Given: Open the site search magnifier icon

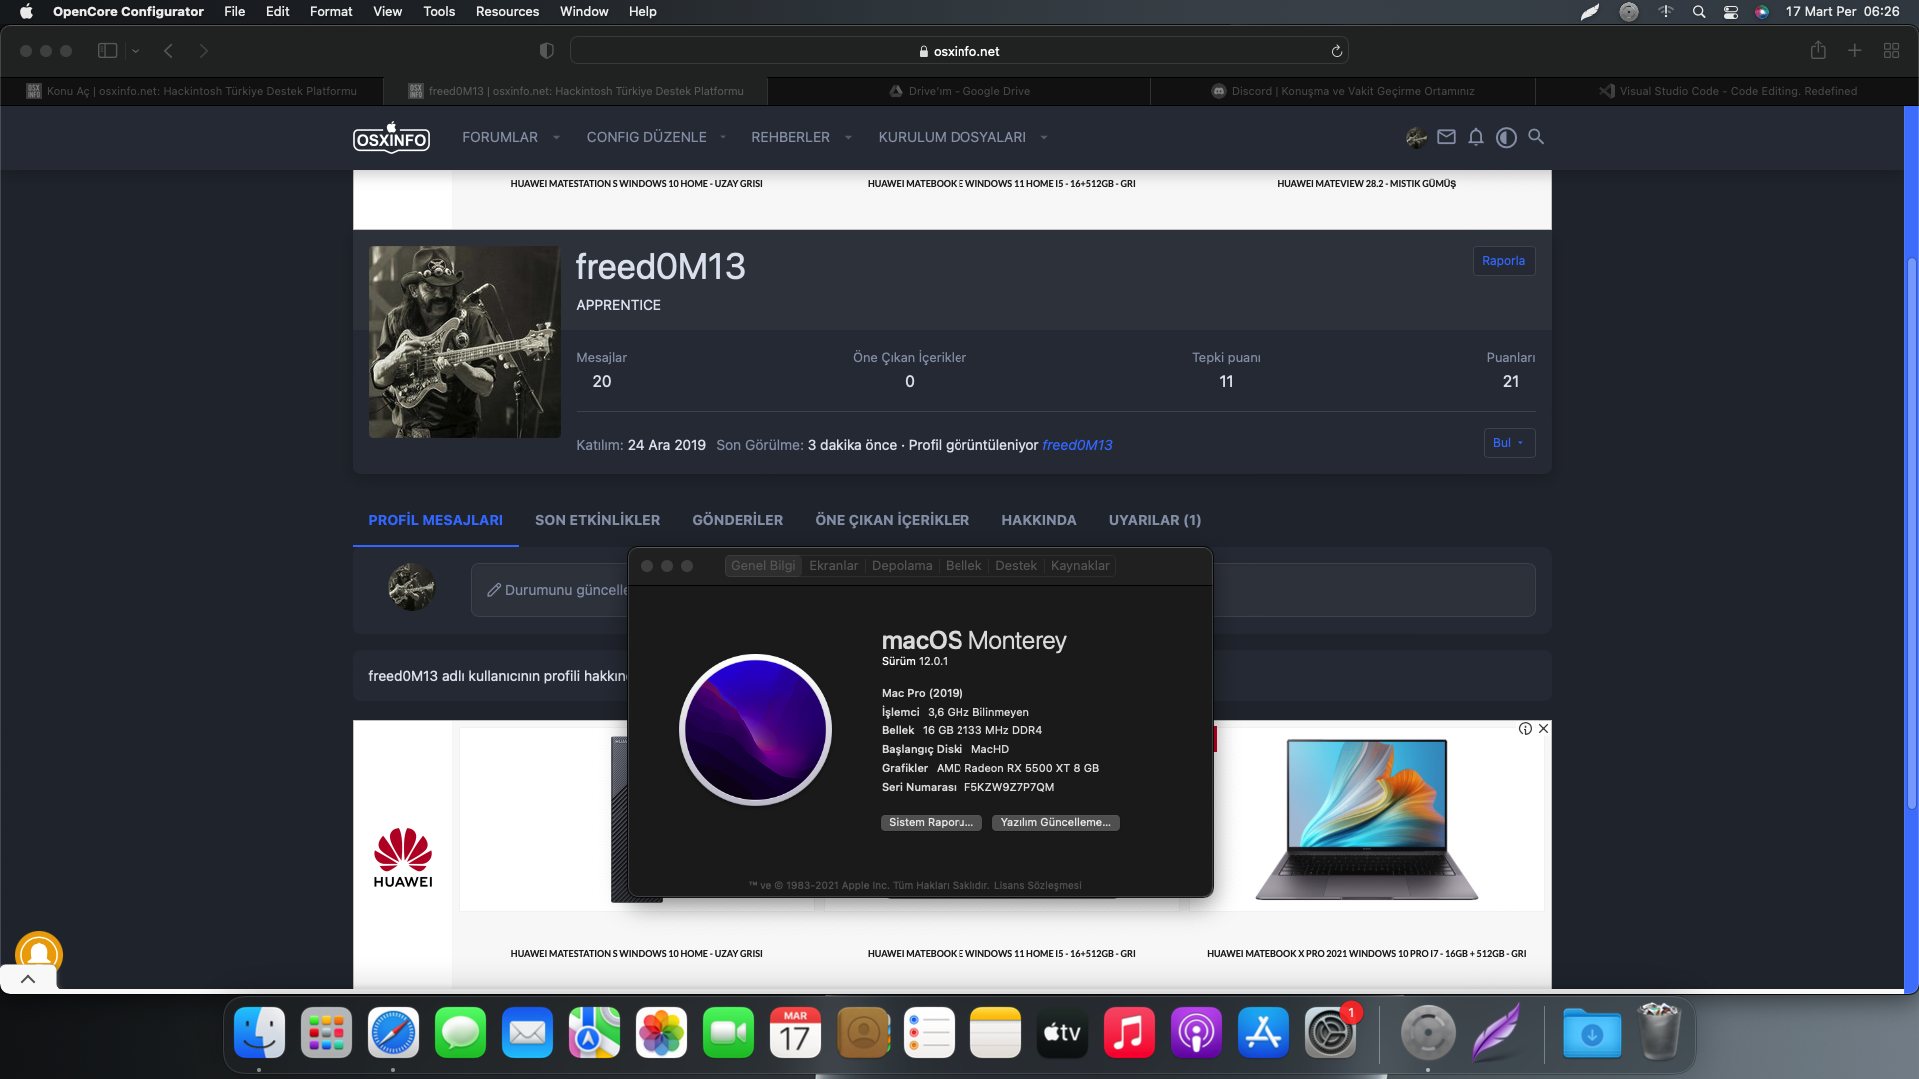Looking at the screenshot, I should click(x=1537, y=137).
